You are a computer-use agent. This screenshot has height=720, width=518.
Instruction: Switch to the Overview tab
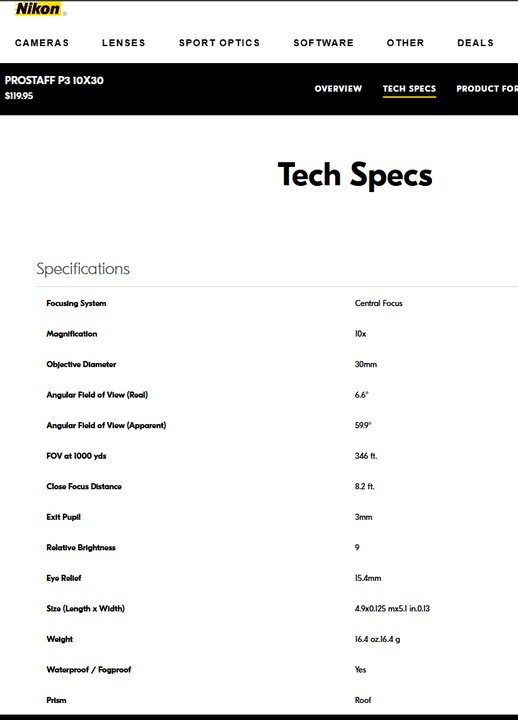pyautogui.click(x=338, y=89)
